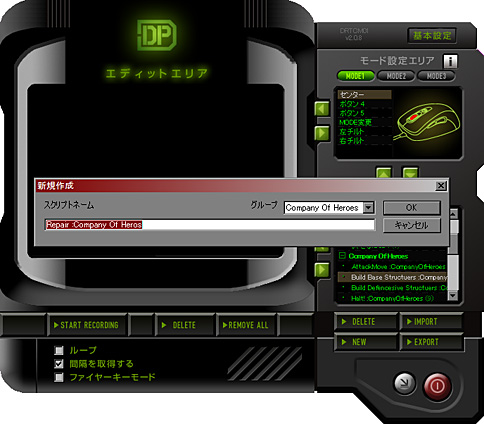This screenshot has height=424, width=484.
Task: Switch to the MODE3 tab
Action: 436,76
